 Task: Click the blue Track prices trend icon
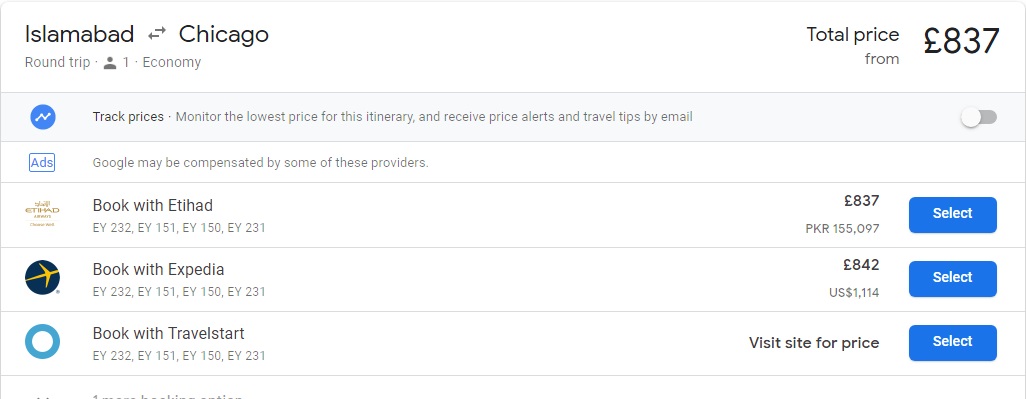[x=43, y=117]
